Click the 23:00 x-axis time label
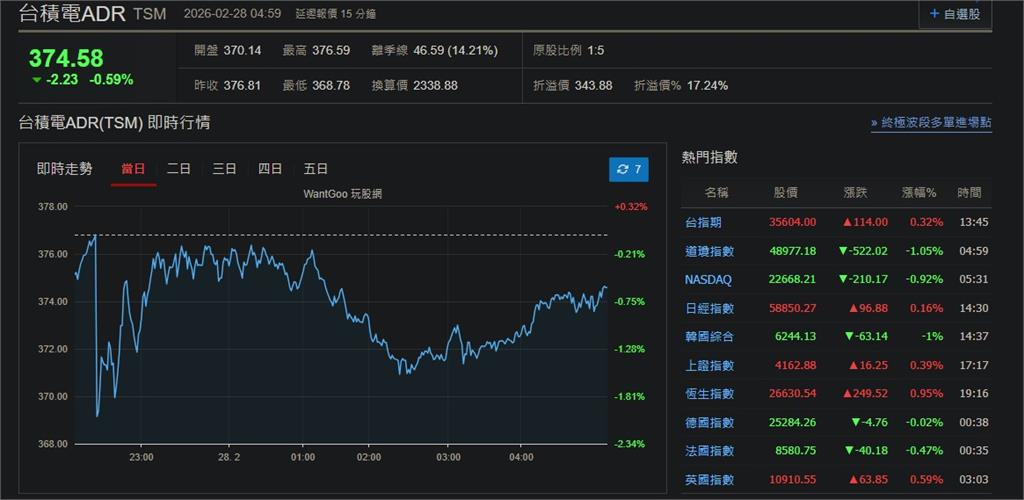 click(x=142, y=458)
